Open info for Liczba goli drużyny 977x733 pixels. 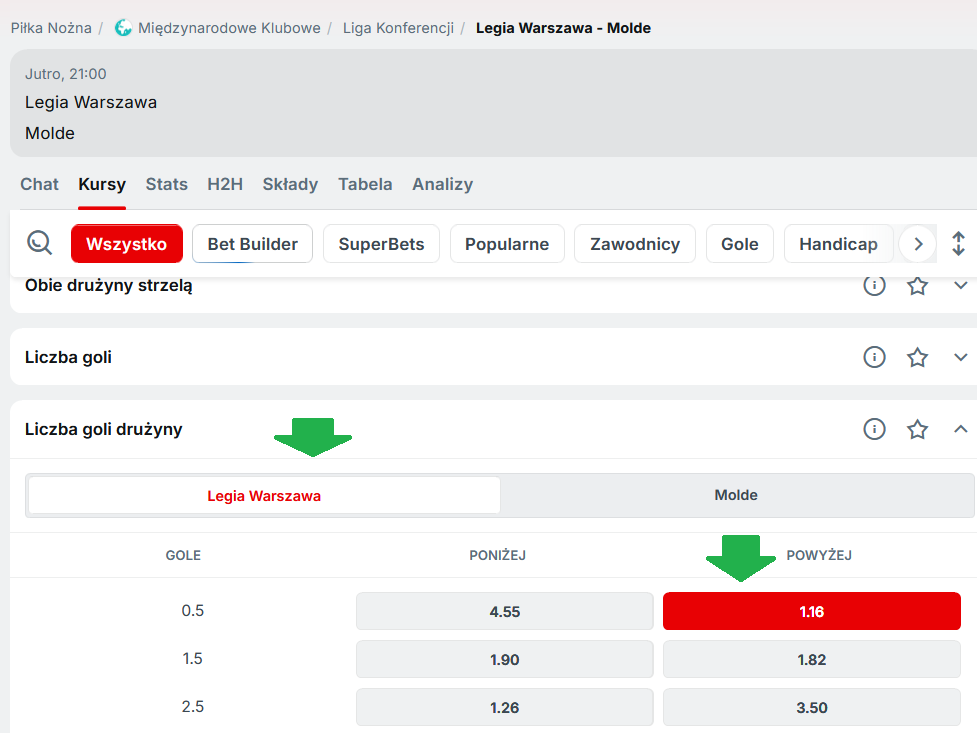(x=874, y=429)
